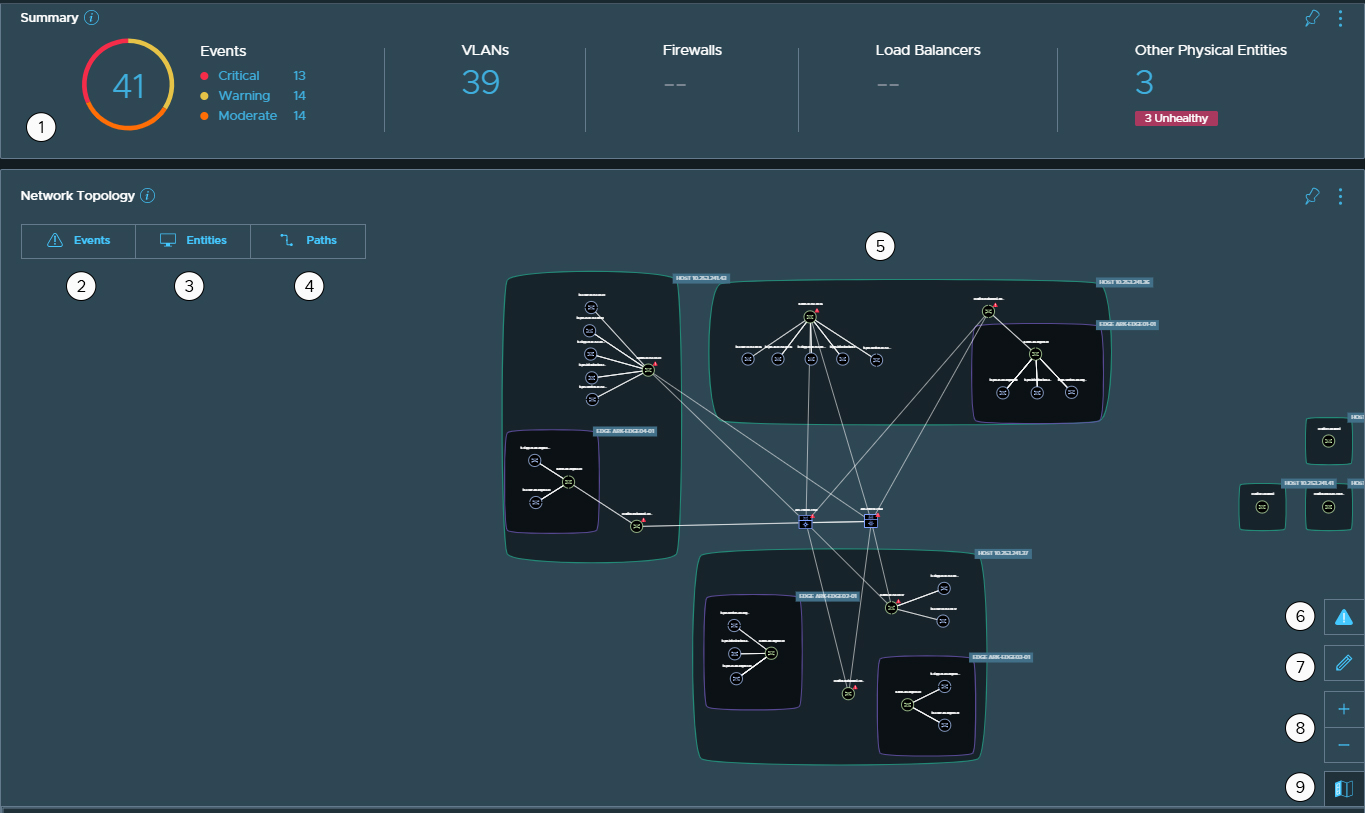The height and width of the screenshot is (813, 1365).
Task: Select the right central physical switch icon
Action: (871, 521)
